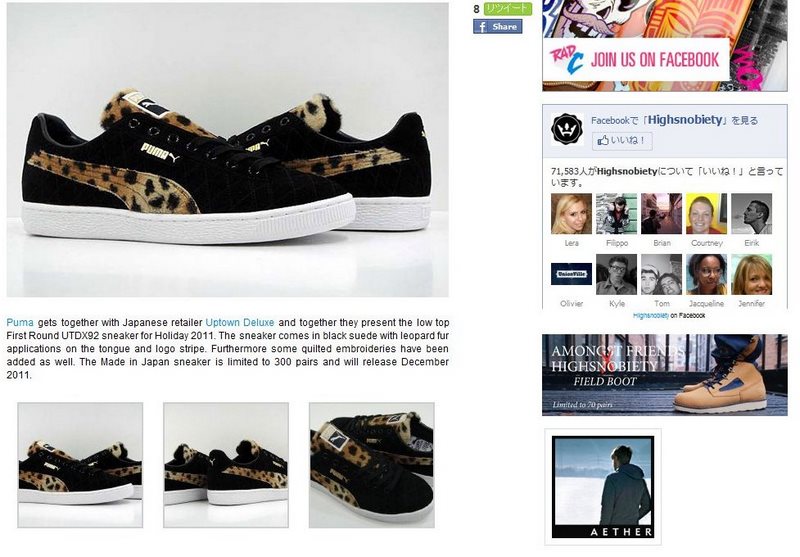The image size is (800, 557).
Task: Click the Facebook like thumbs-up button
Action: (x=622, y=141)
